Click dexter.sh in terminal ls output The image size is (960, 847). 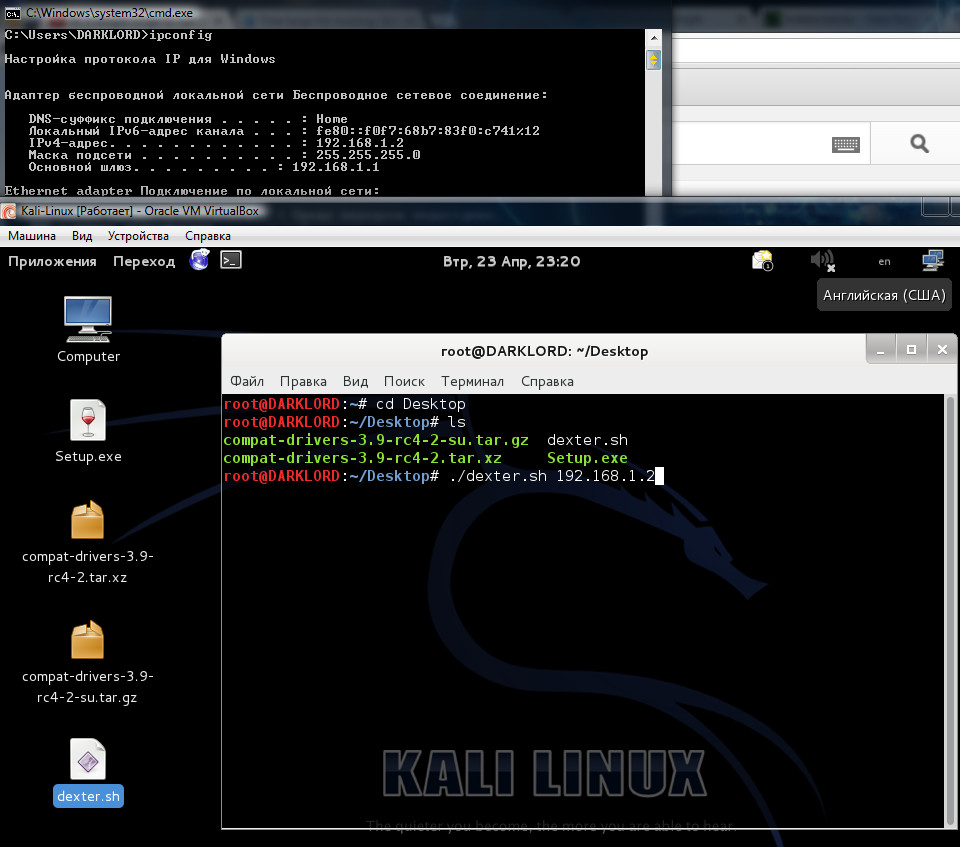(x=587, y=440)
